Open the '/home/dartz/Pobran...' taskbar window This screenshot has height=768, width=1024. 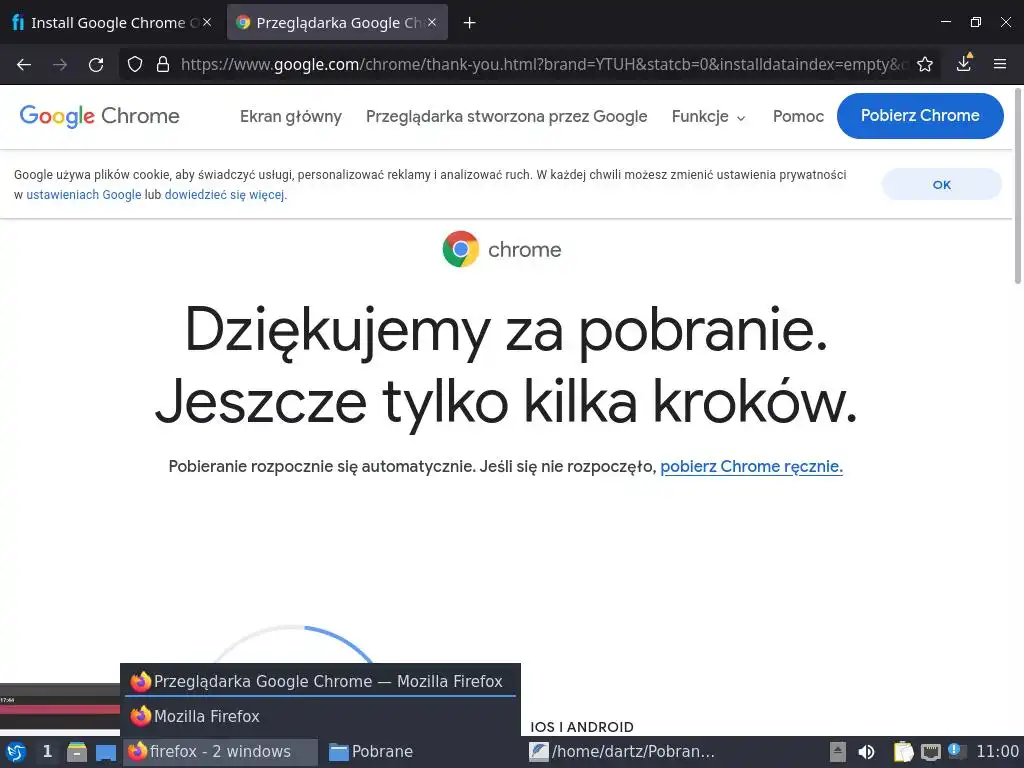click(x=622, y=752)
